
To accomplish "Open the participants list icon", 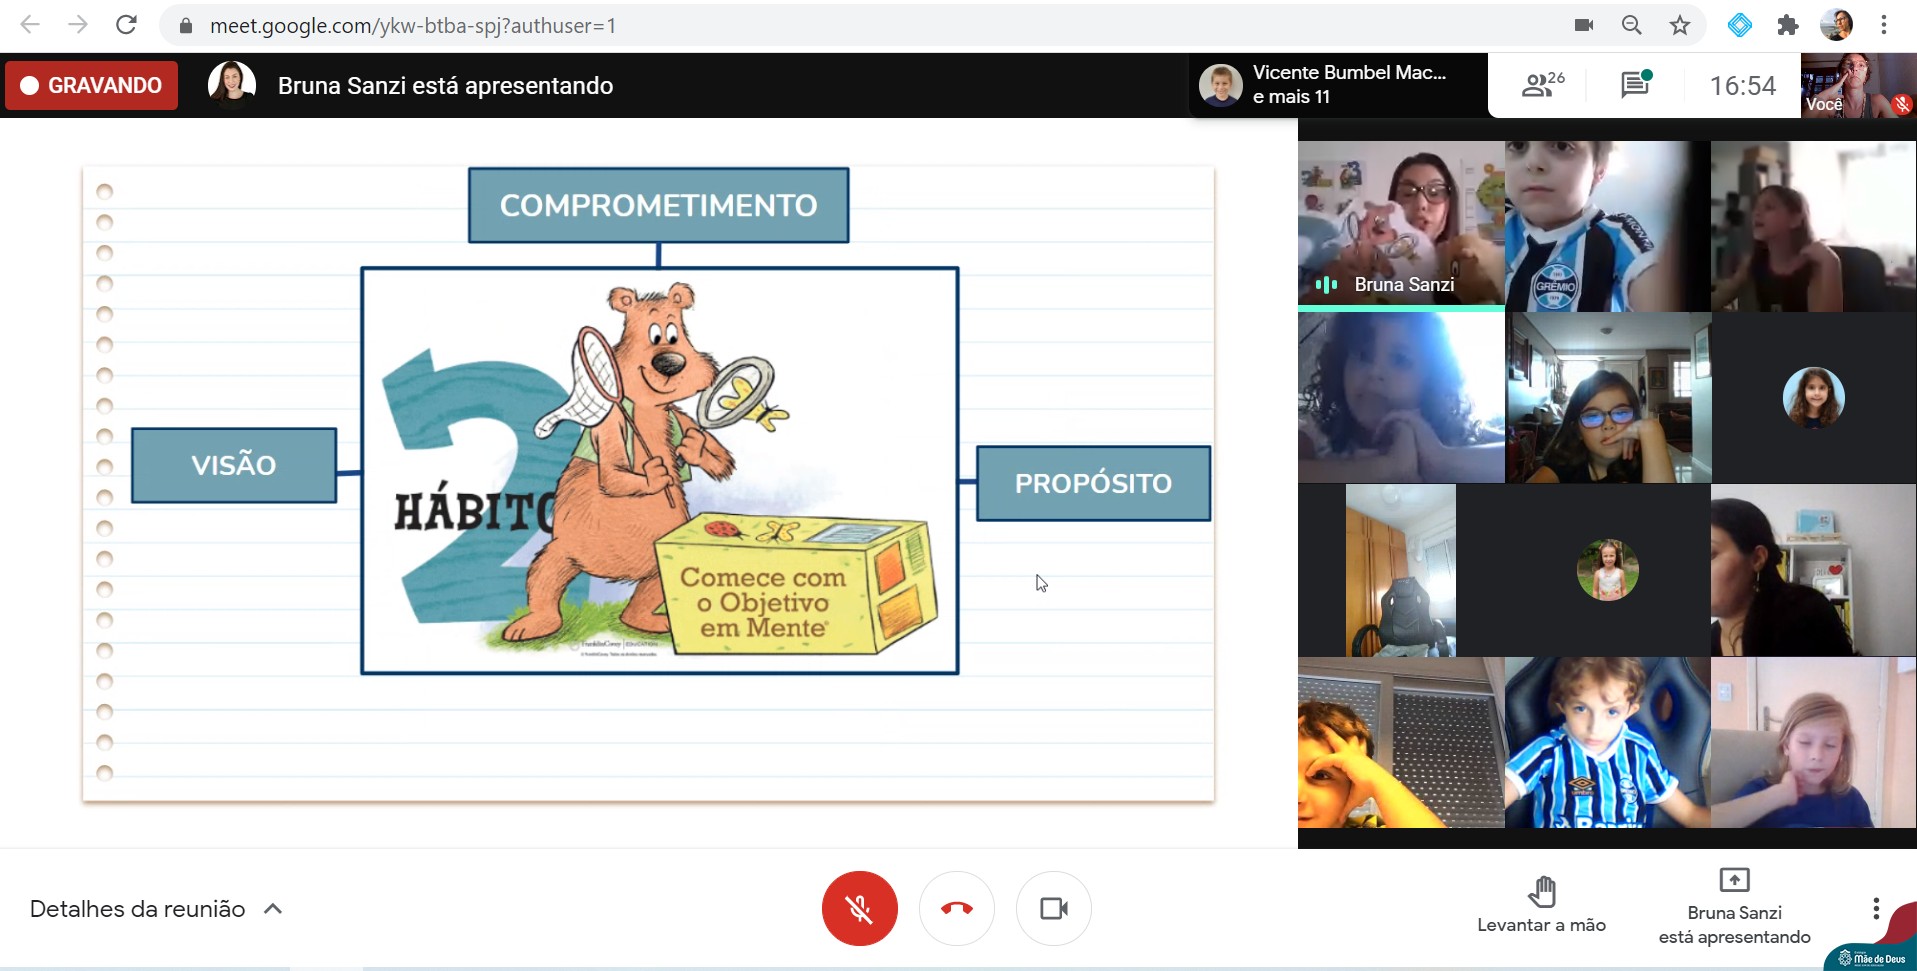I will click(x=1541, y=85).
